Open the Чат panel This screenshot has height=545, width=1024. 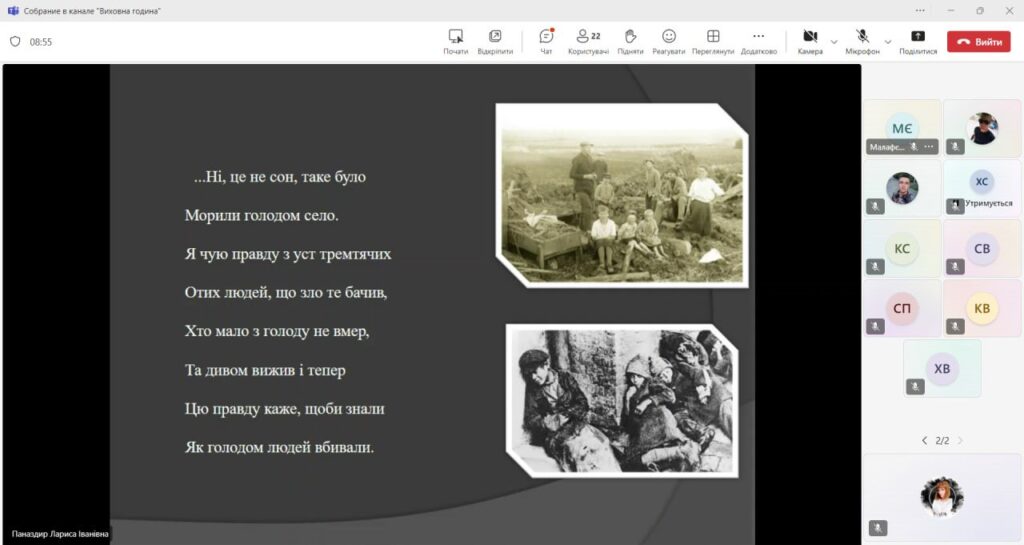pos(546,41)
